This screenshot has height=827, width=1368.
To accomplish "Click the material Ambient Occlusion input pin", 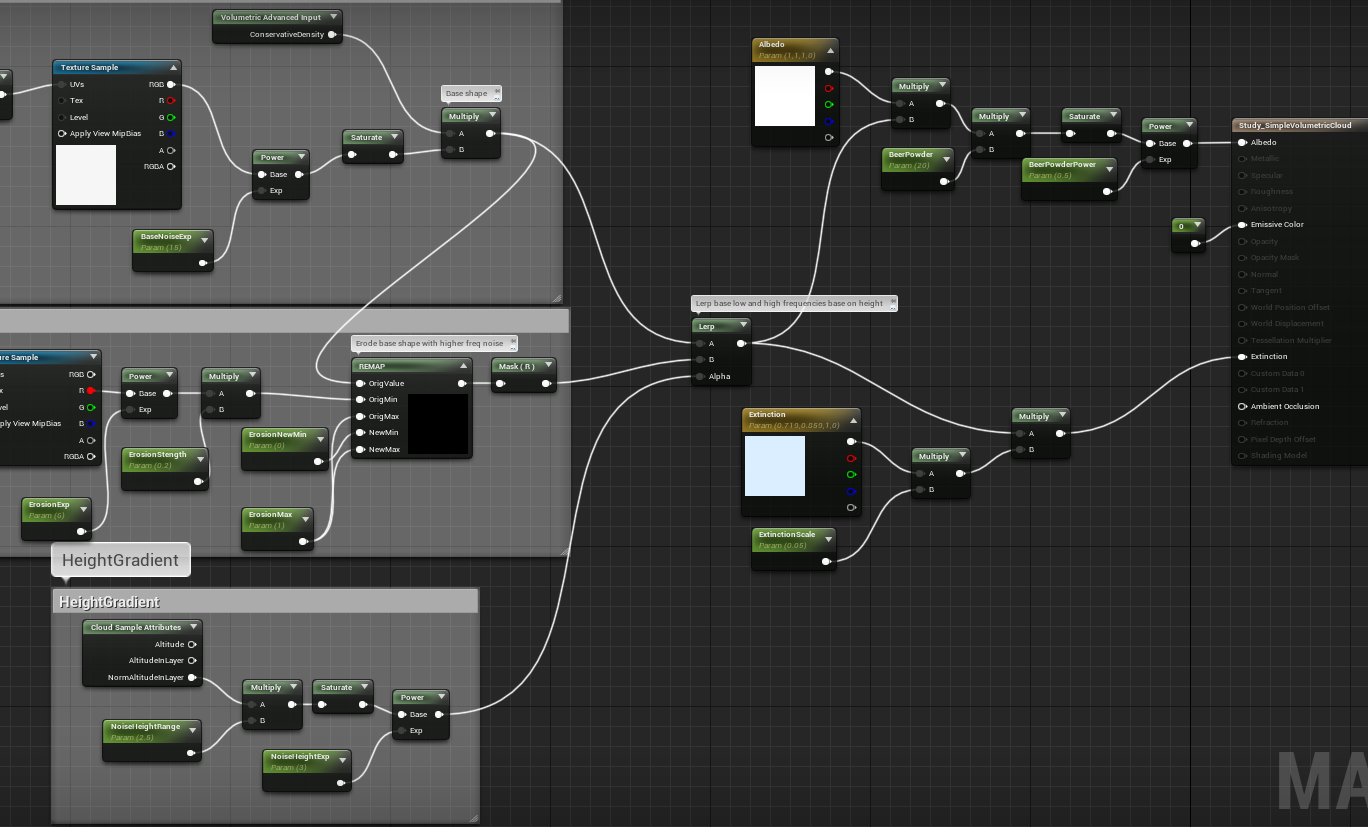I will [x=1242, y=406].
